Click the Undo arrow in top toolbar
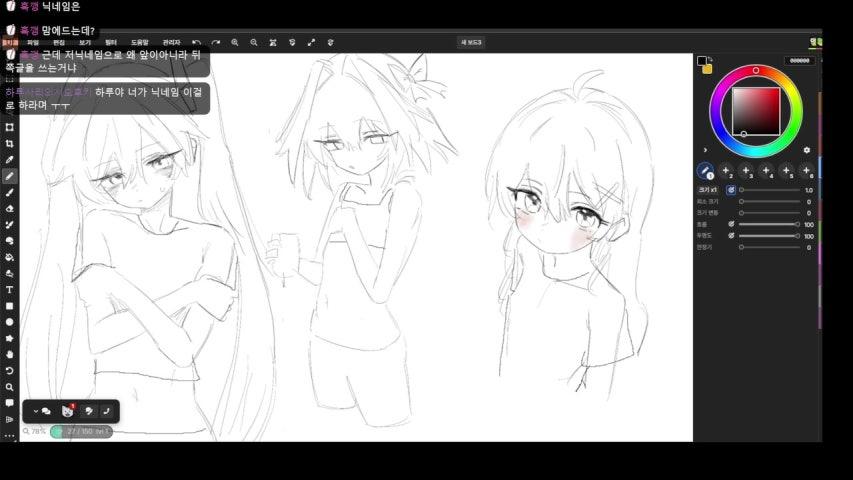Image resolution: width=853 pixels, height=480 pixels. point(196,42)
